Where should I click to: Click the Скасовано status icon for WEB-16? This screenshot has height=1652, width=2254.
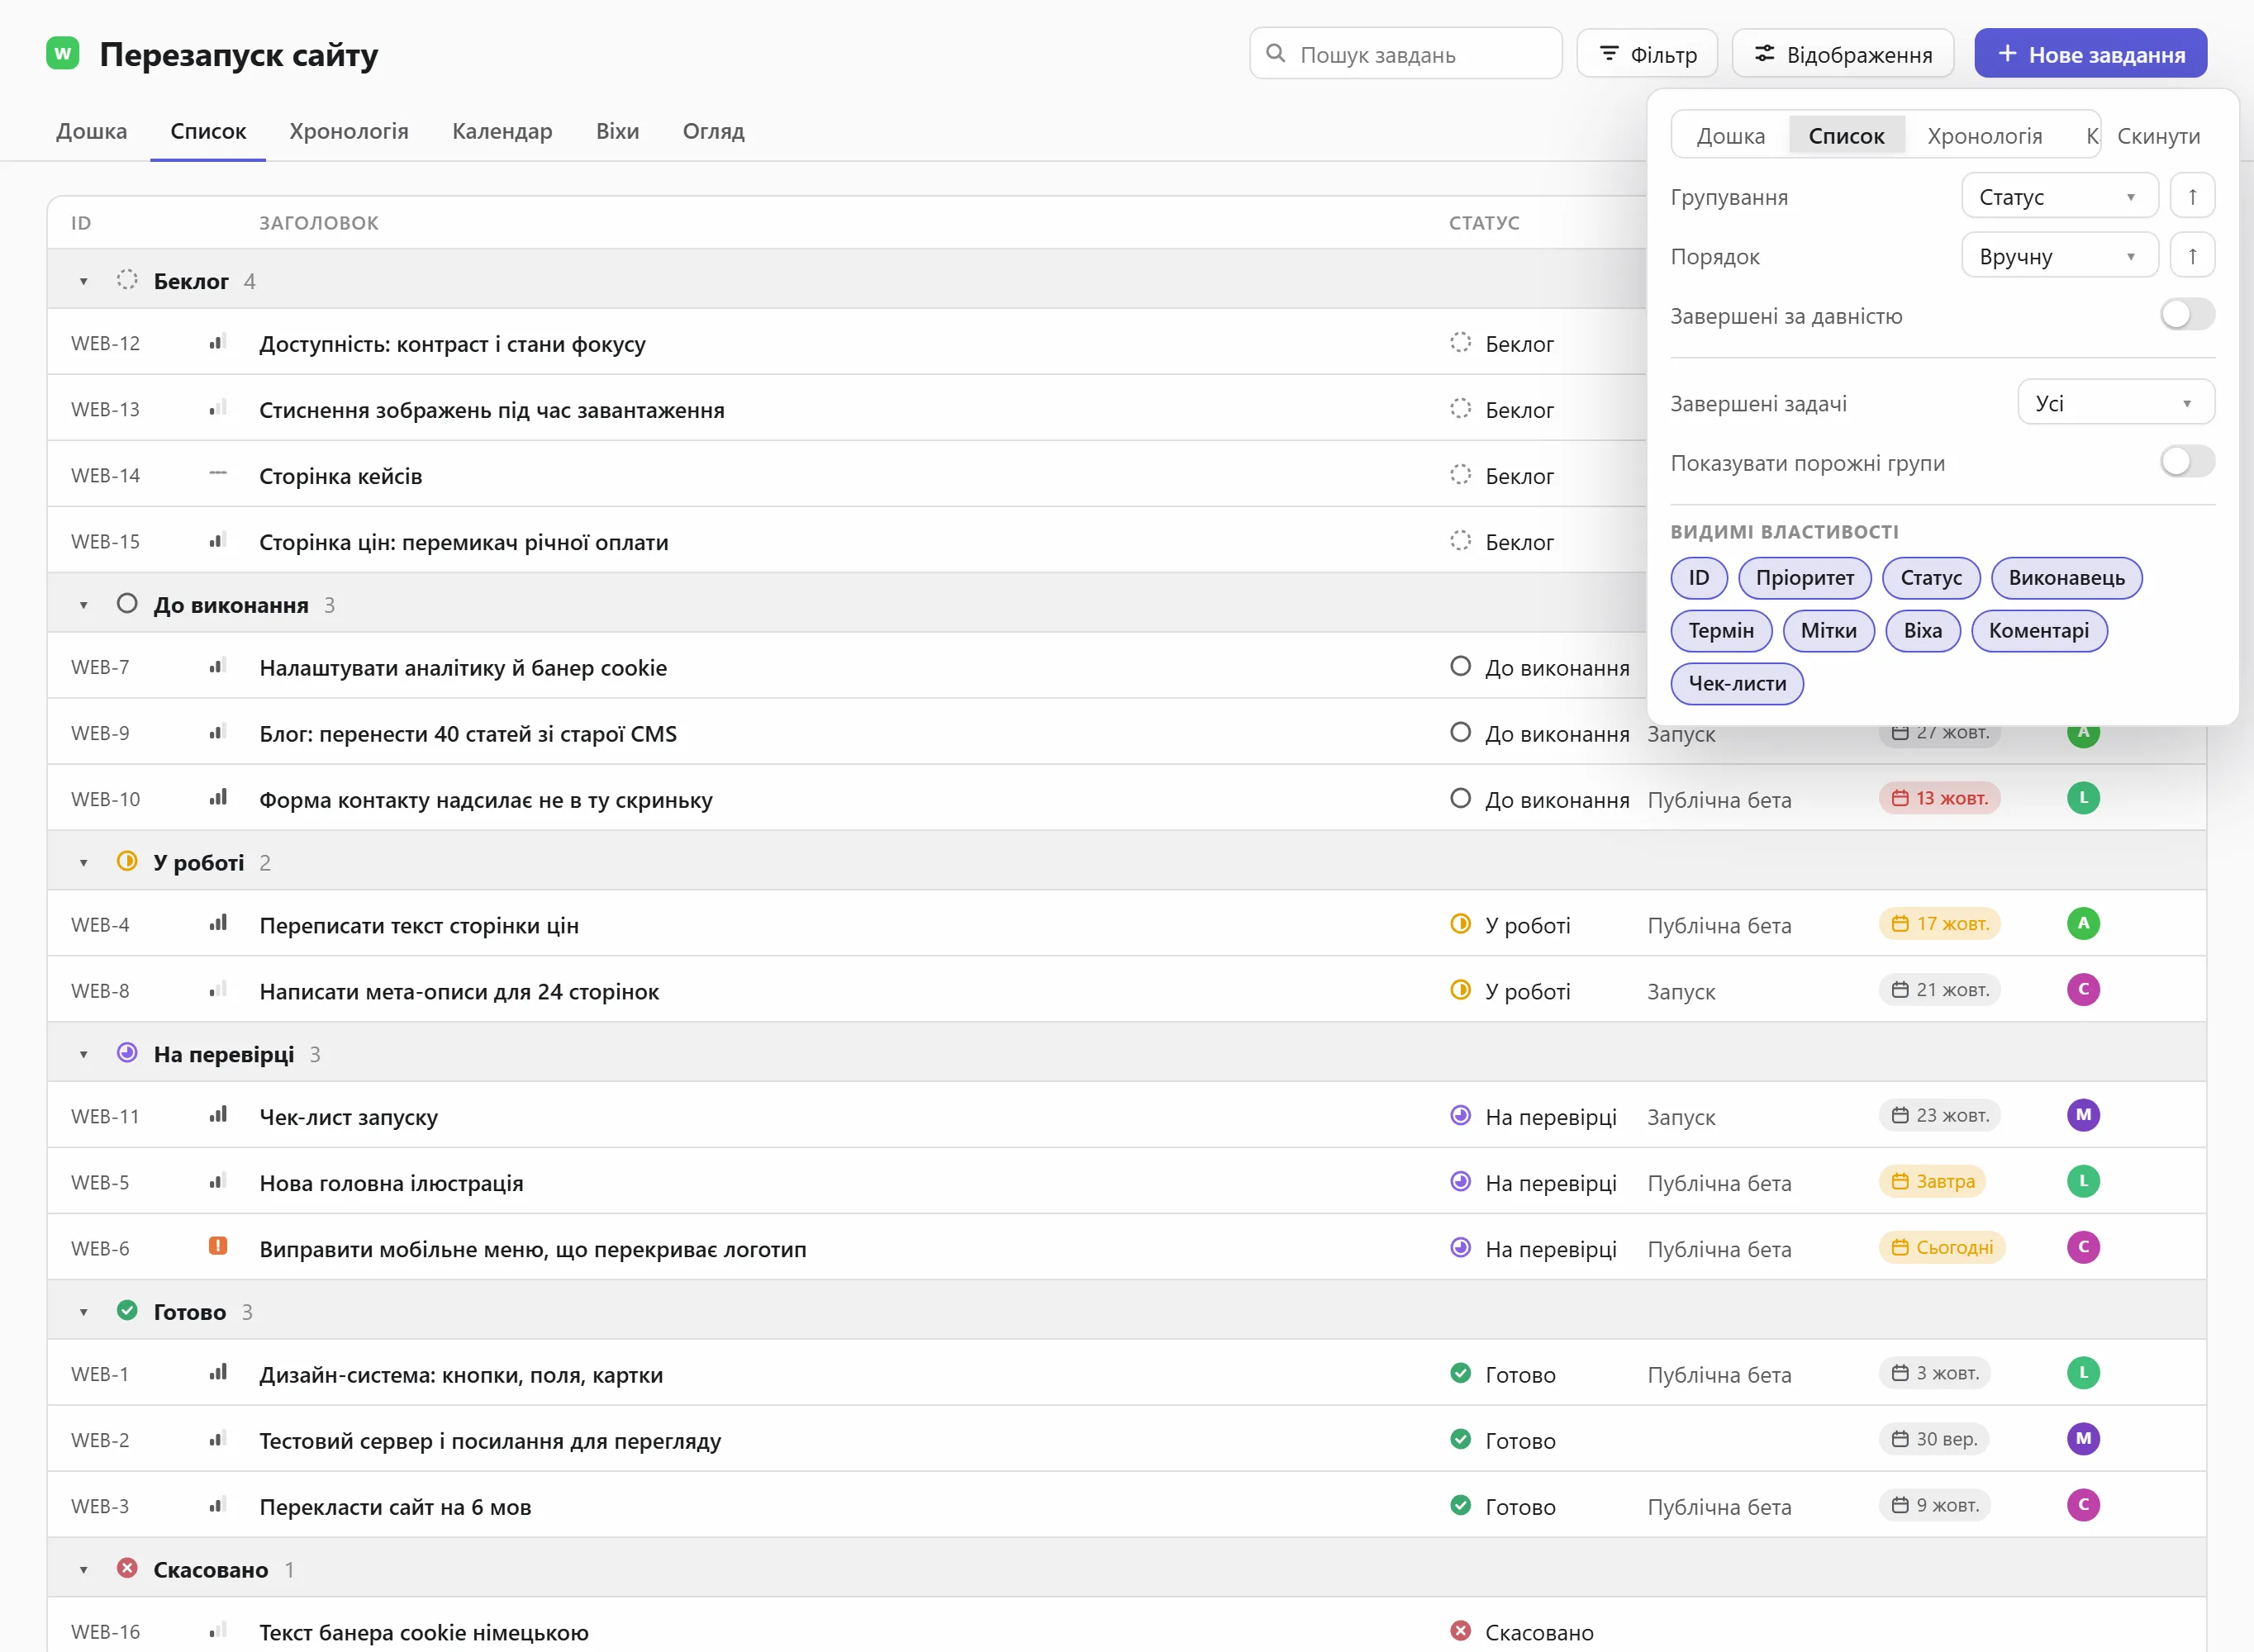1460,1631
